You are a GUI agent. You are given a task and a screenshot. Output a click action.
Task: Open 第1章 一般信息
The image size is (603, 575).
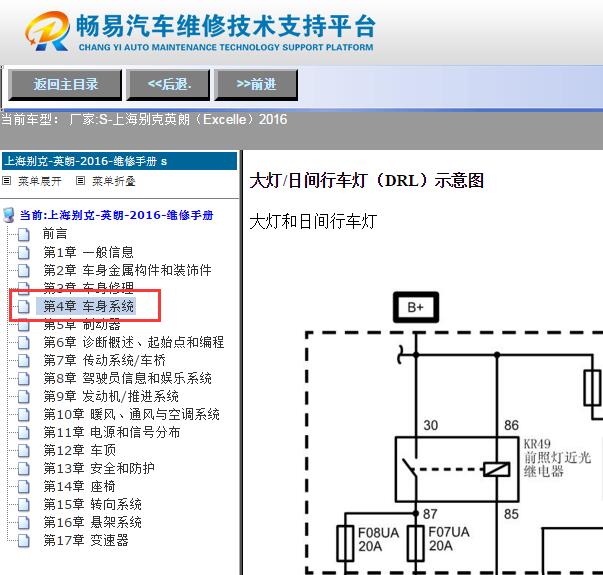tap(88, 252)
